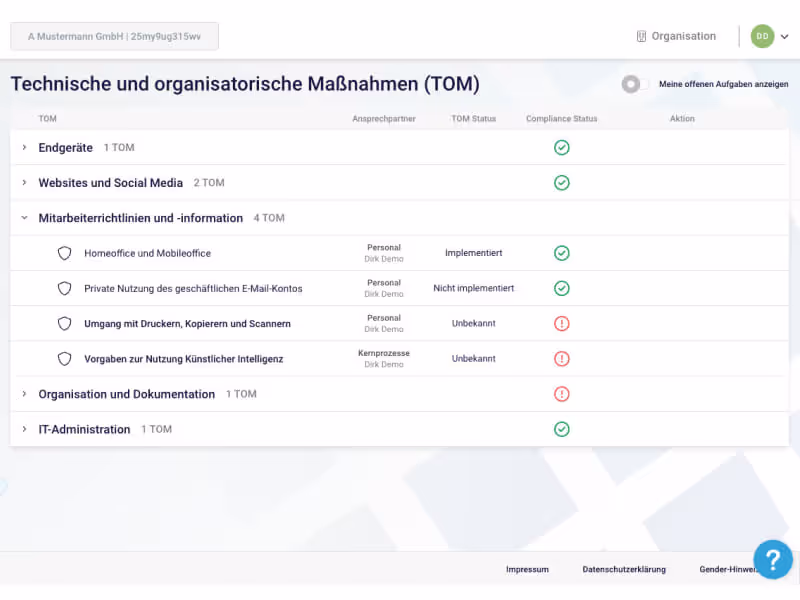Click Kernprozesse Dirk Demo contact cell

tap(384, 358)
